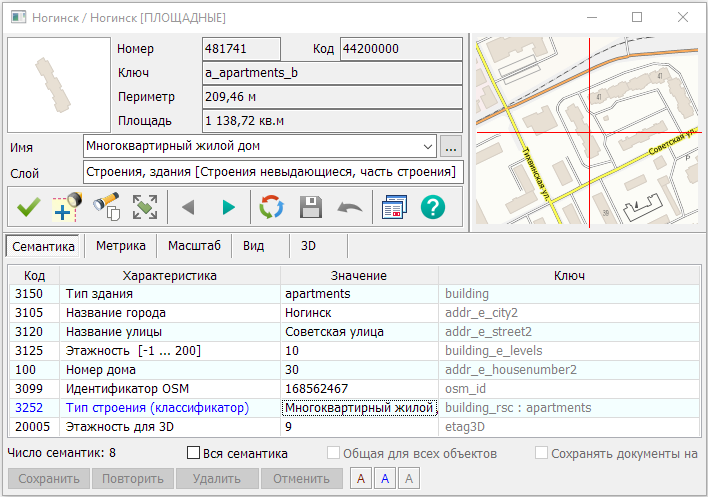708x497 pixels.
Task: Click the floppy disk save icon
Action: pyautogui.click(x=310, y=207)
